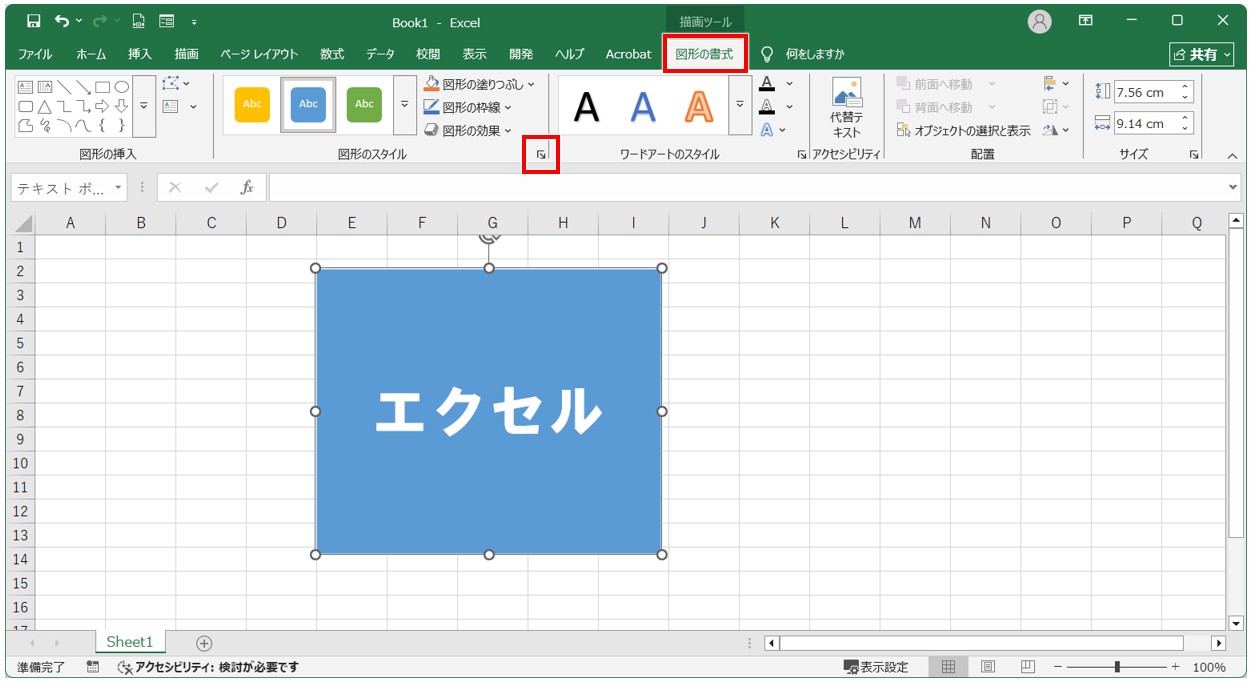Switch to Normal view in status bar

point(949,667)
